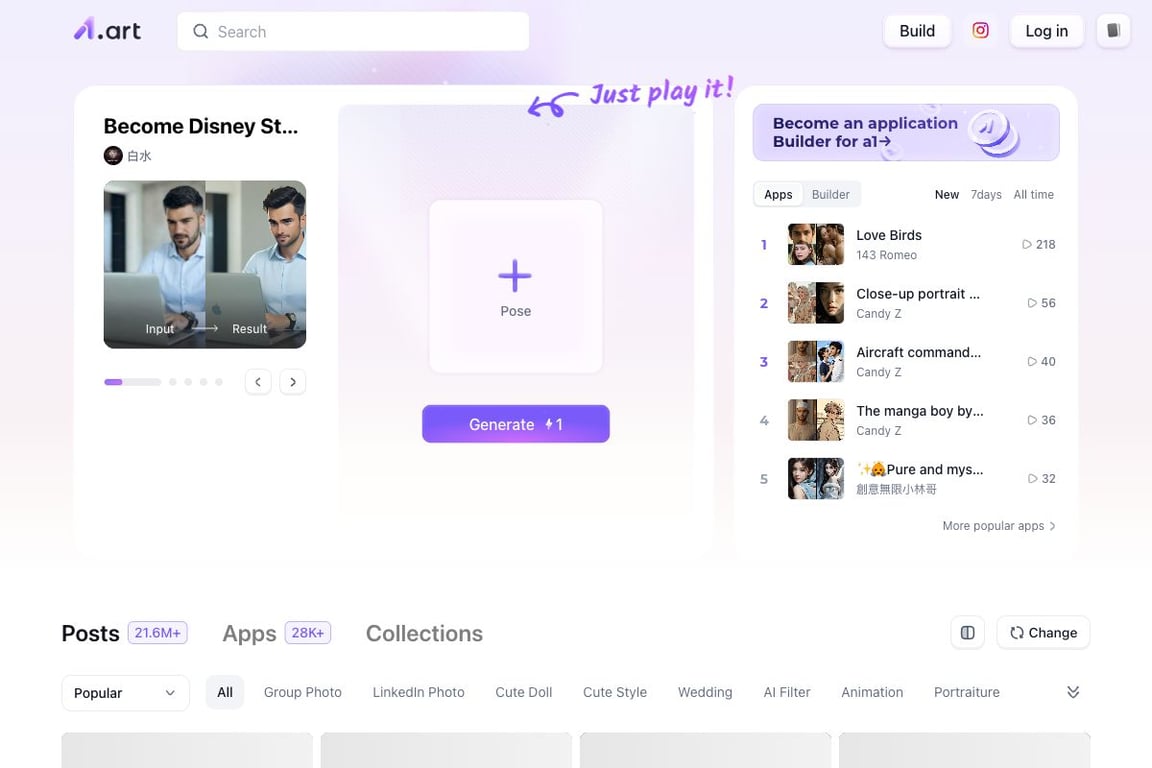Image resolution: width=1152 pixels, height=768 pixels.
Task: Filter by Cute Doll
Action: click(523, 692)
